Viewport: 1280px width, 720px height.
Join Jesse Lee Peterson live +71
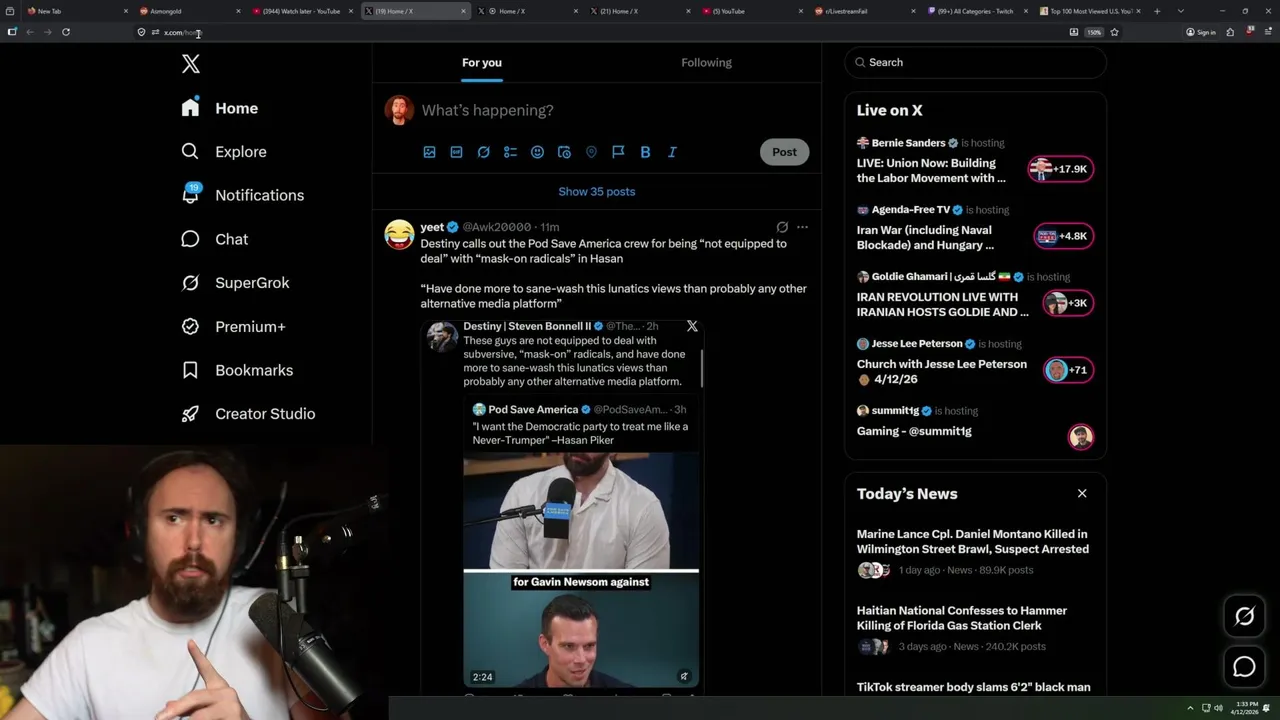(x=1068, y=370)
